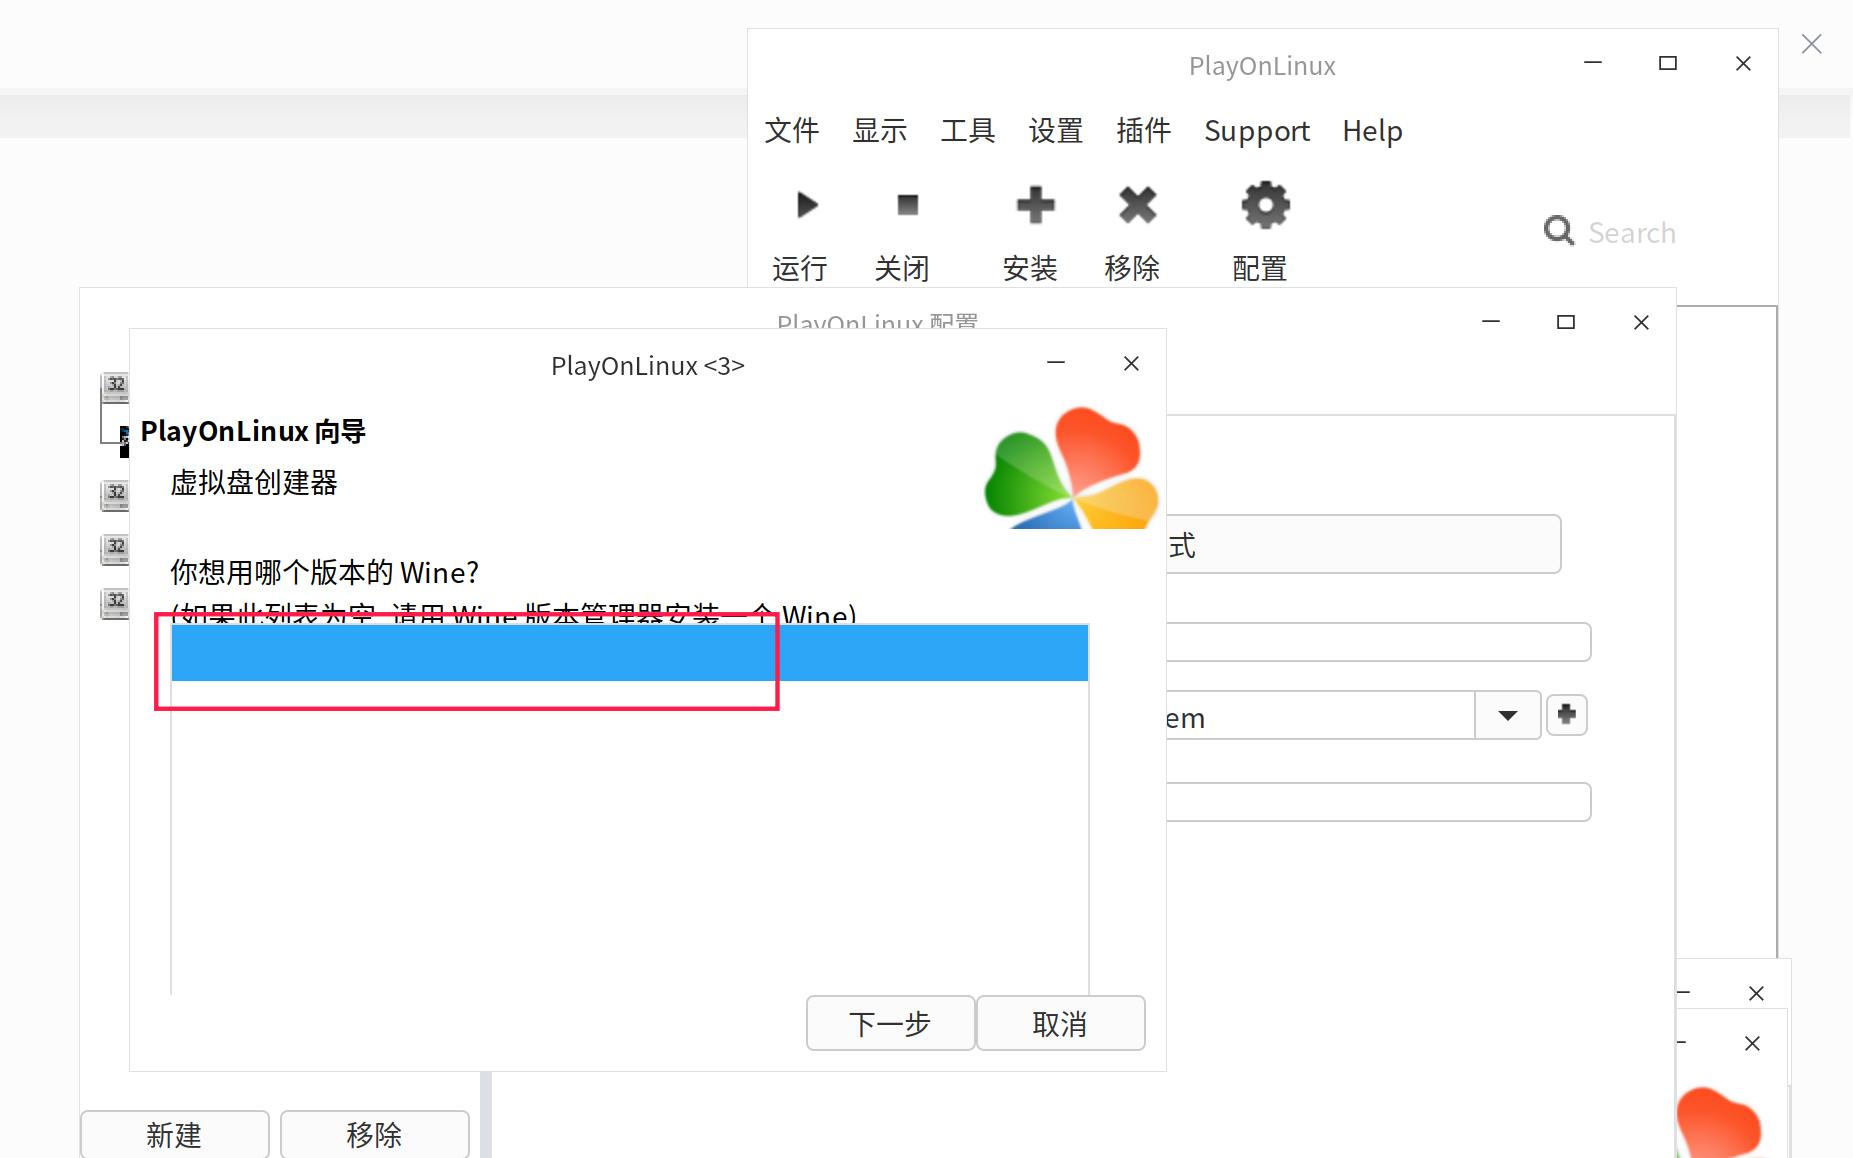The height and width of the screenshot is (1158, 1853).
Task: Select the 安装 (Install) plus icon
Action: [x=1036, y=205]
